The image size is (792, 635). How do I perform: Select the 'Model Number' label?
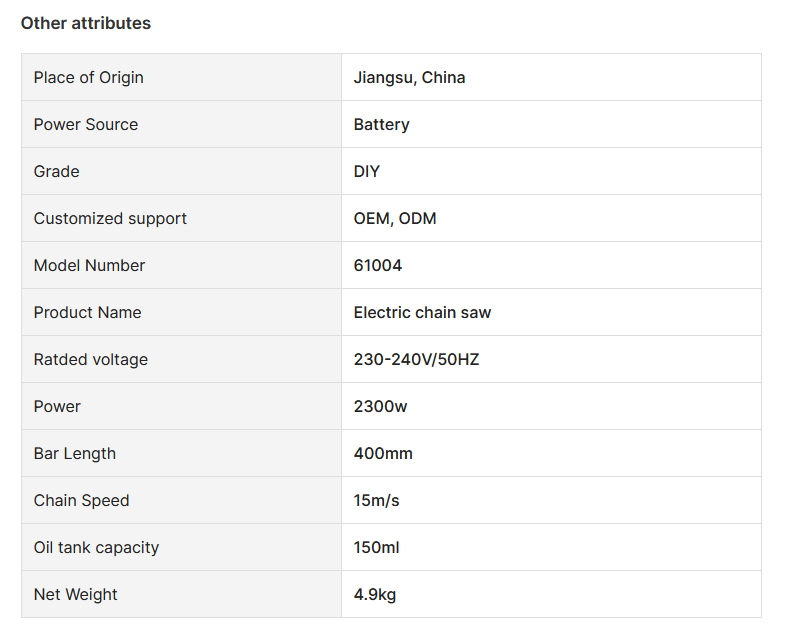89,265
